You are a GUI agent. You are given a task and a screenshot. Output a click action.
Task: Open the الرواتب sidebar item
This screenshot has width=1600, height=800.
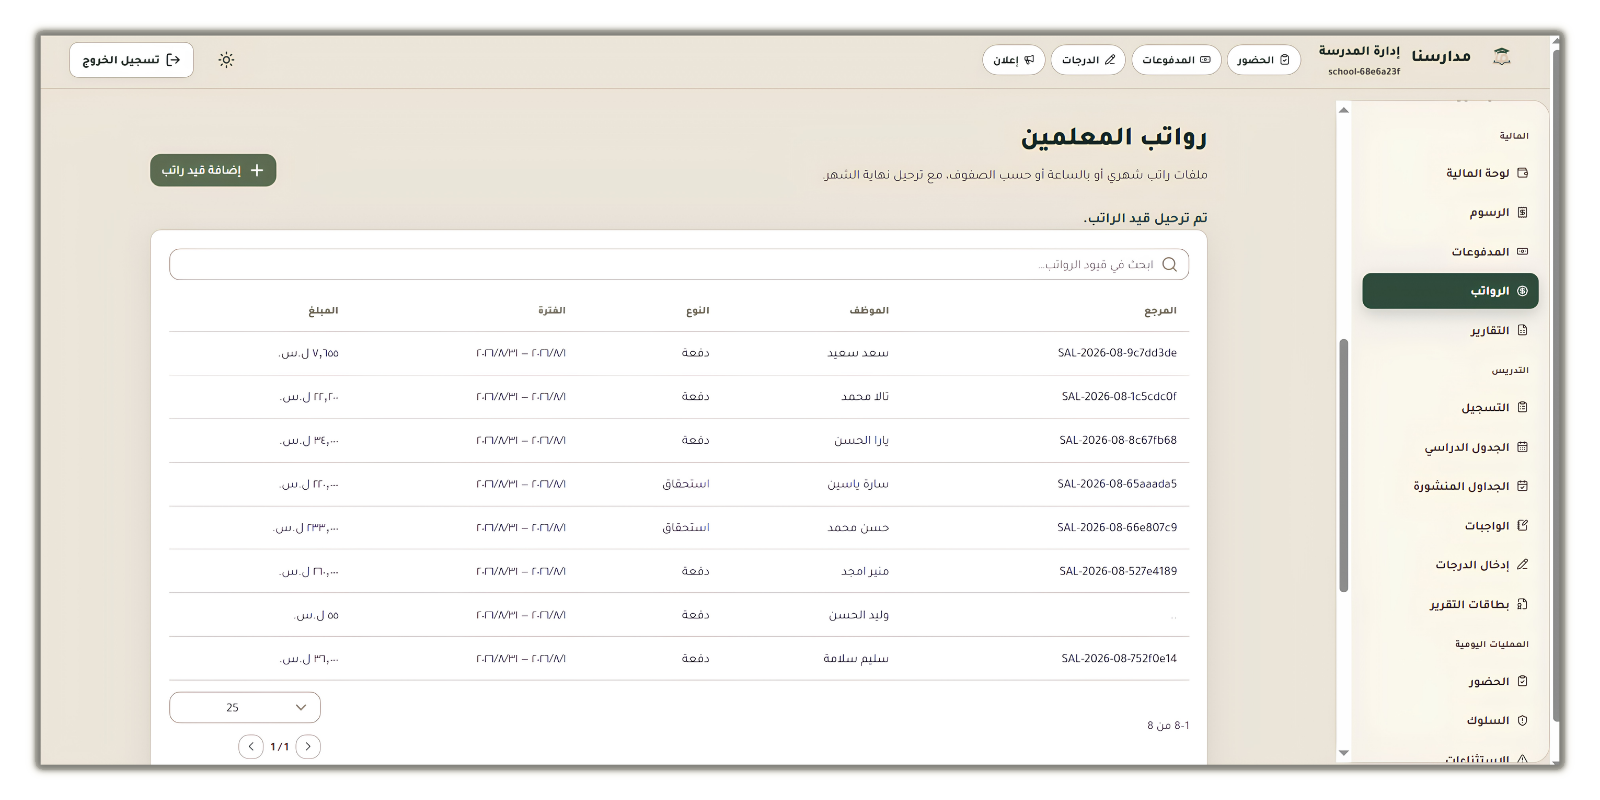click(1450, 291)
